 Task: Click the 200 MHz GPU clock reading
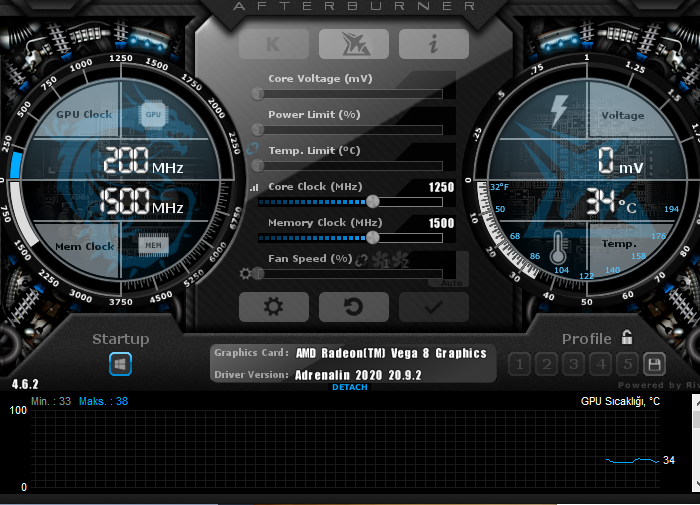point(143,160)
